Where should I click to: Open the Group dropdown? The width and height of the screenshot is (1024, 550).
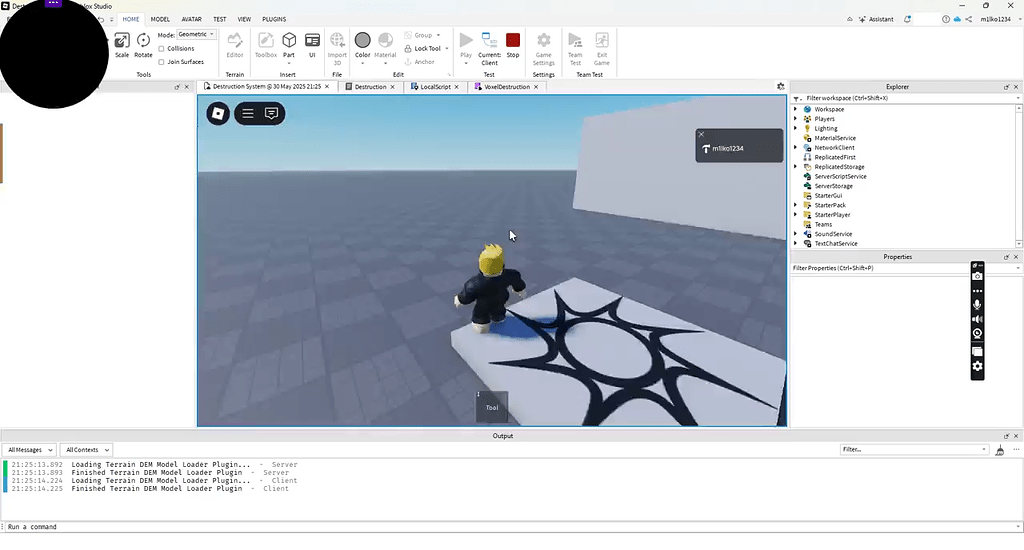(x=438, y=35)
